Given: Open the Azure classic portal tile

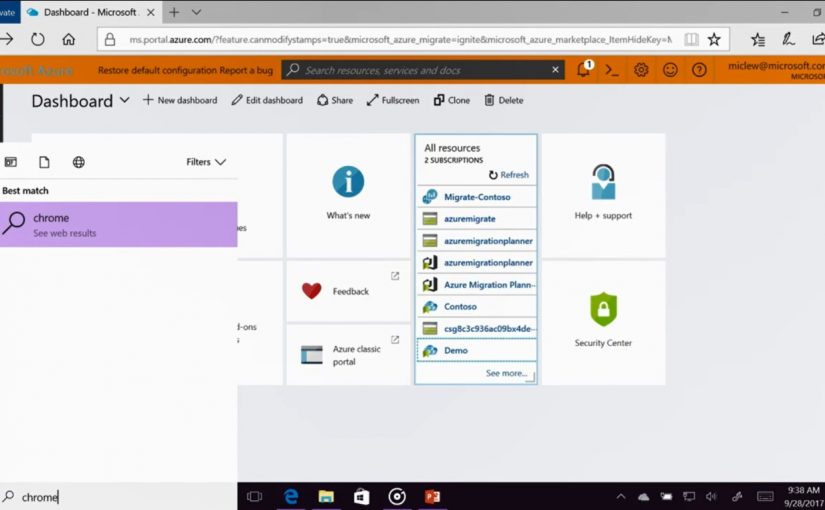Looking at the screenshot, I should coord(348,355).
